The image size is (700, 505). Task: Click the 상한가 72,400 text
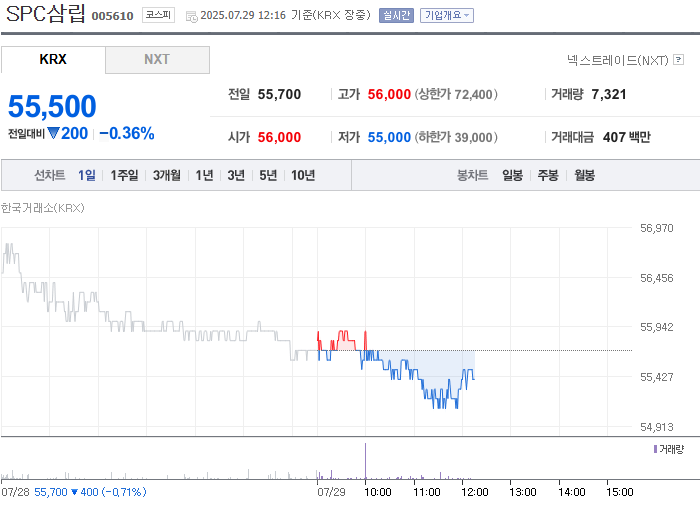click(456, 94)
